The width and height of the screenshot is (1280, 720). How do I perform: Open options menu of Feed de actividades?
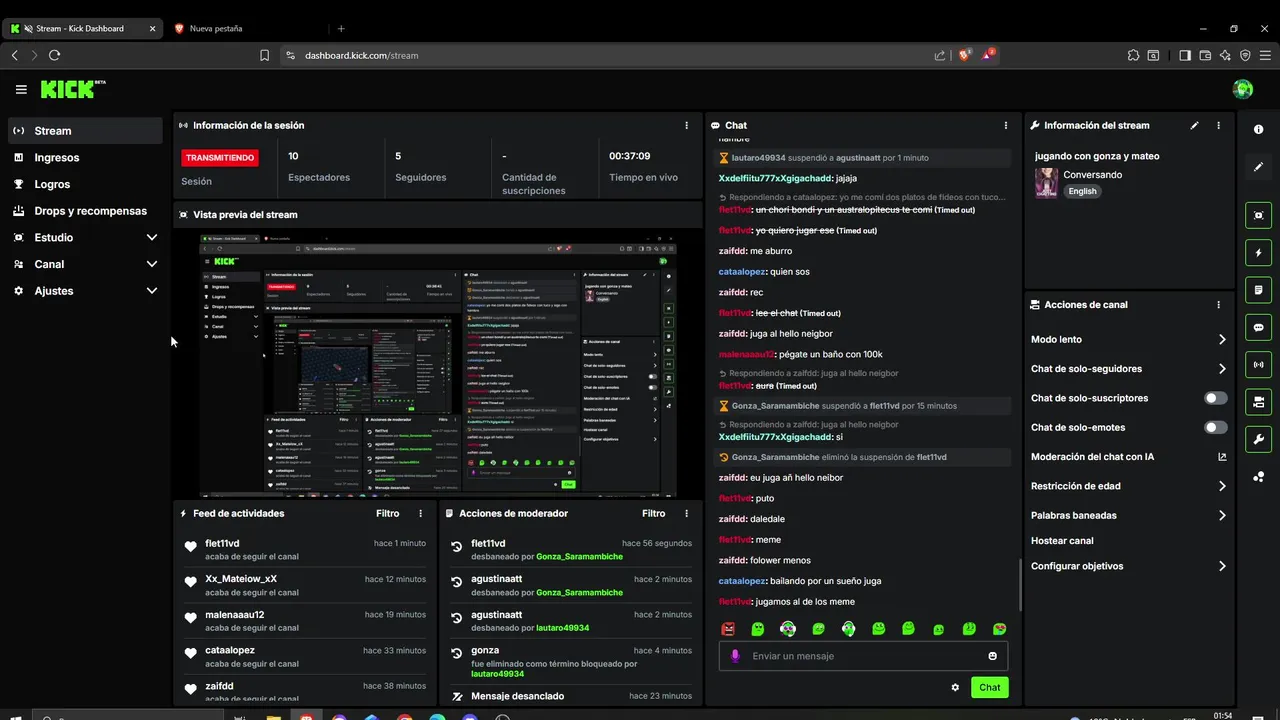pos(421,513)
